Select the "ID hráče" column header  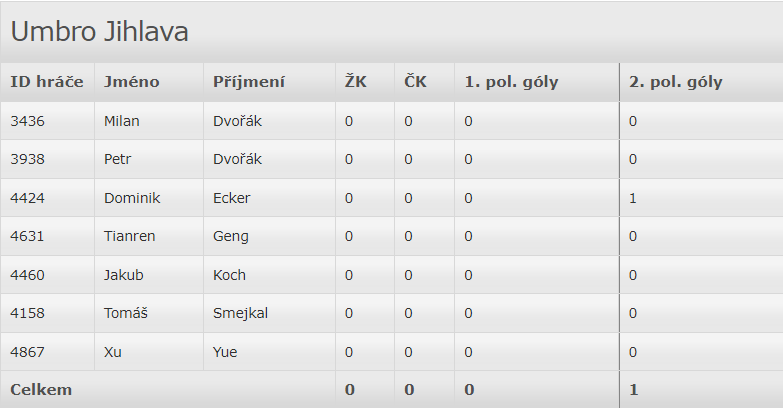tap(47, 82)
